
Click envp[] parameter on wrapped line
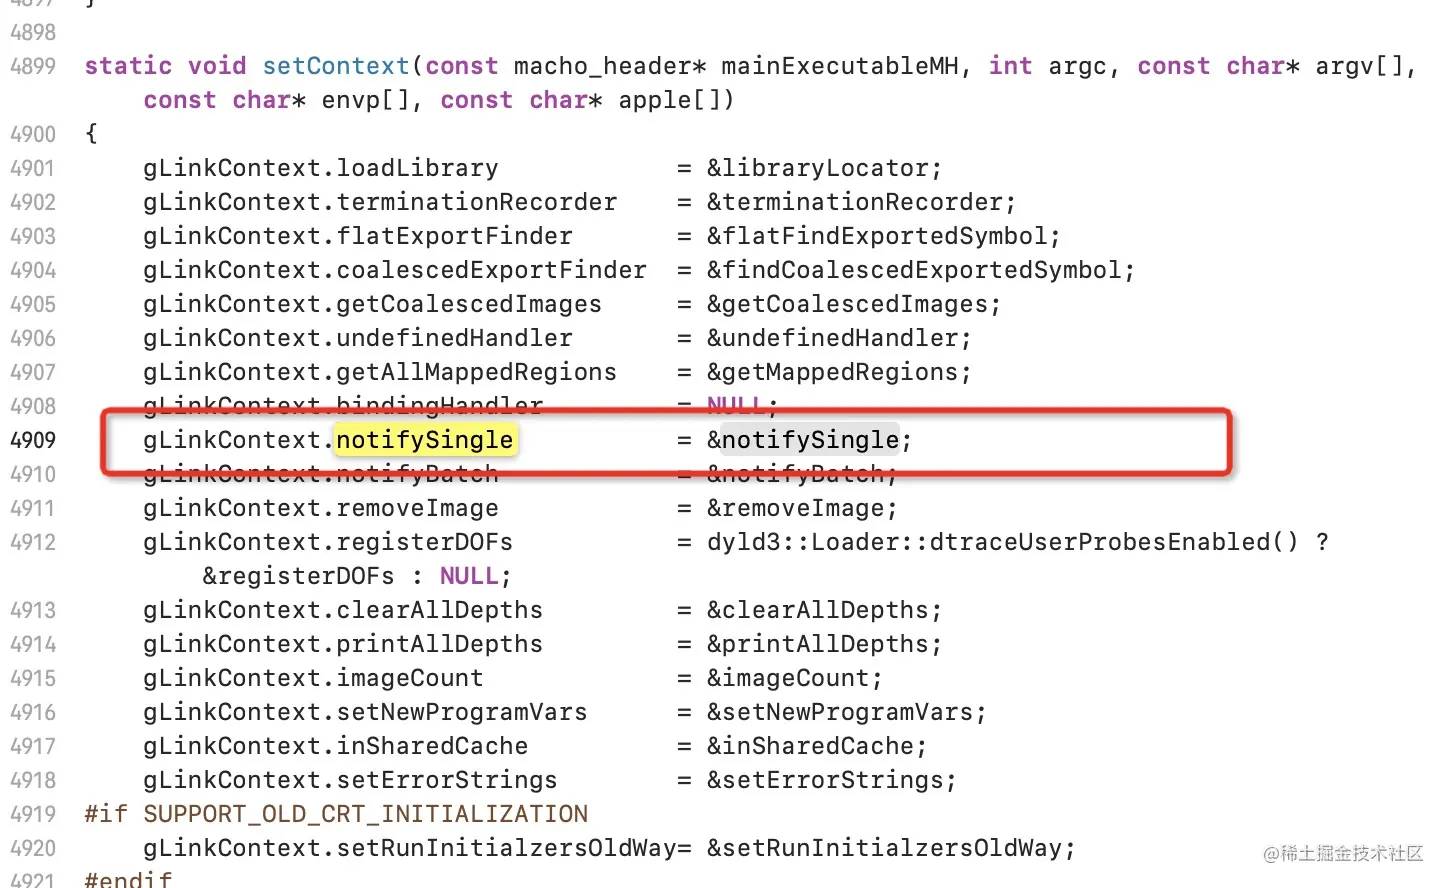[365, 100]
